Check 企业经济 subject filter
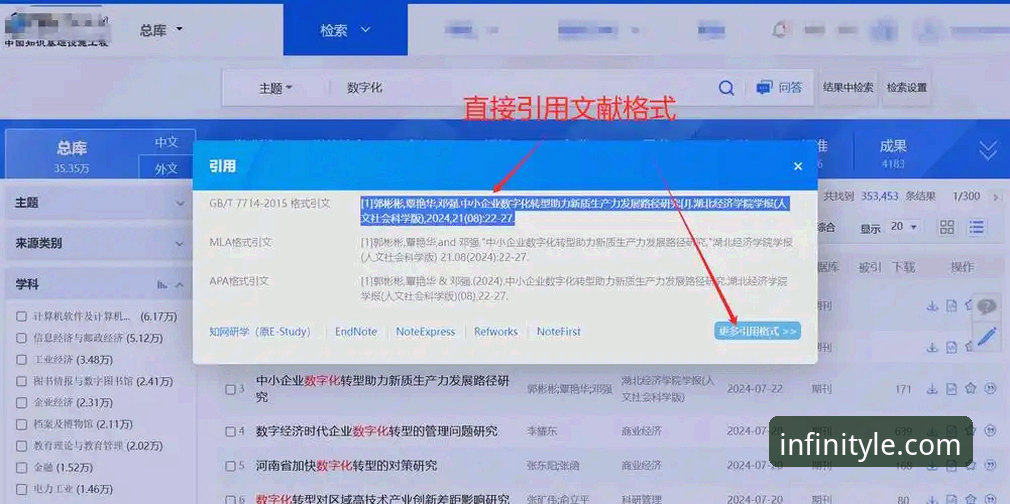 [22, 402]
